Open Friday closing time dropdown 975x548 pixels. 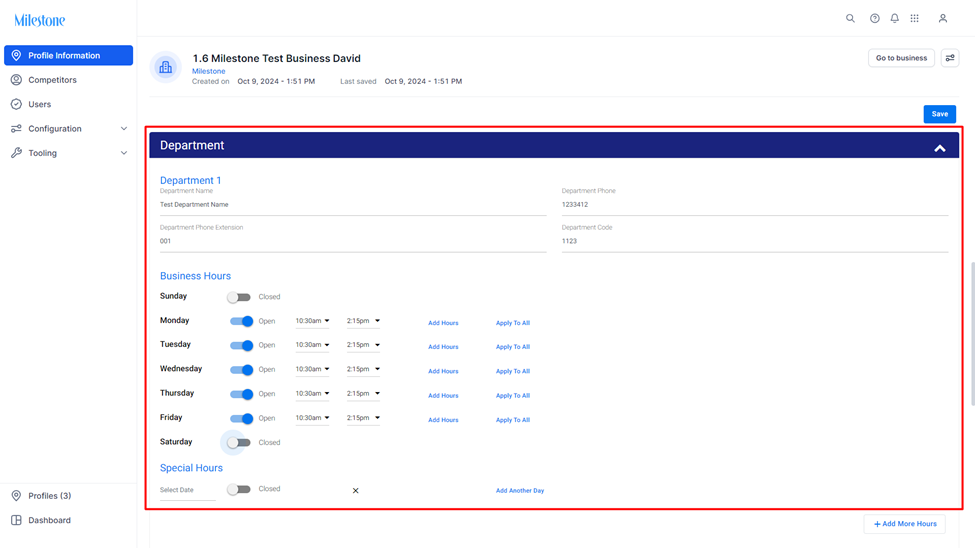click(x=363, y=418)
